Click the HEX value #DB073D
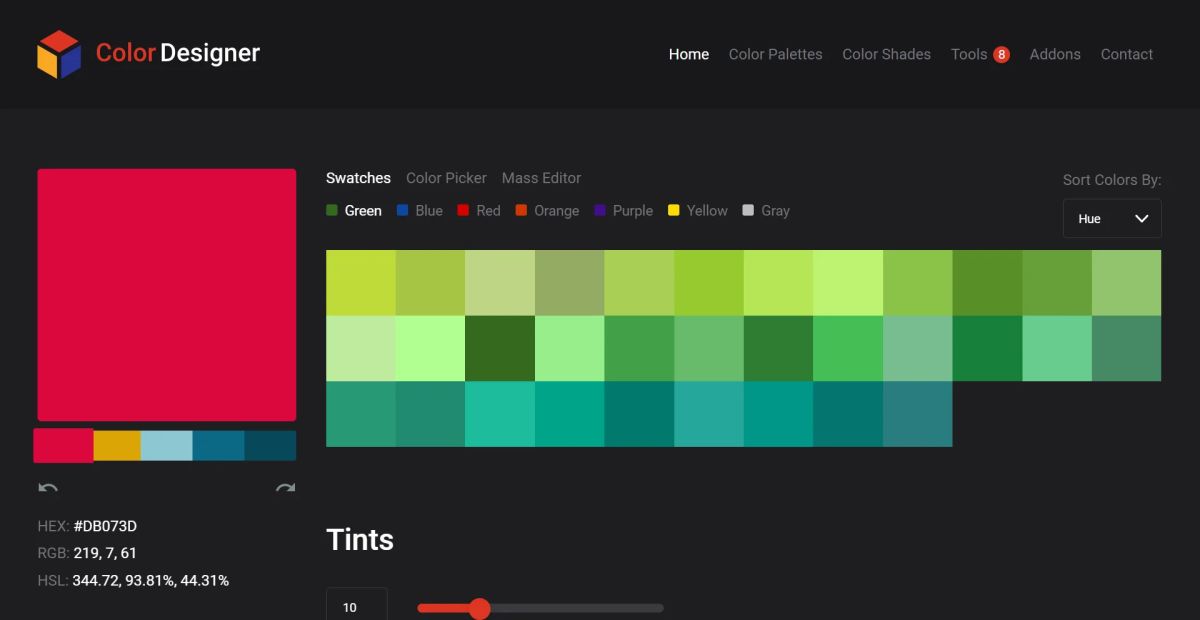This screenshot has height=620, width=1200. (x=105, y=526)
